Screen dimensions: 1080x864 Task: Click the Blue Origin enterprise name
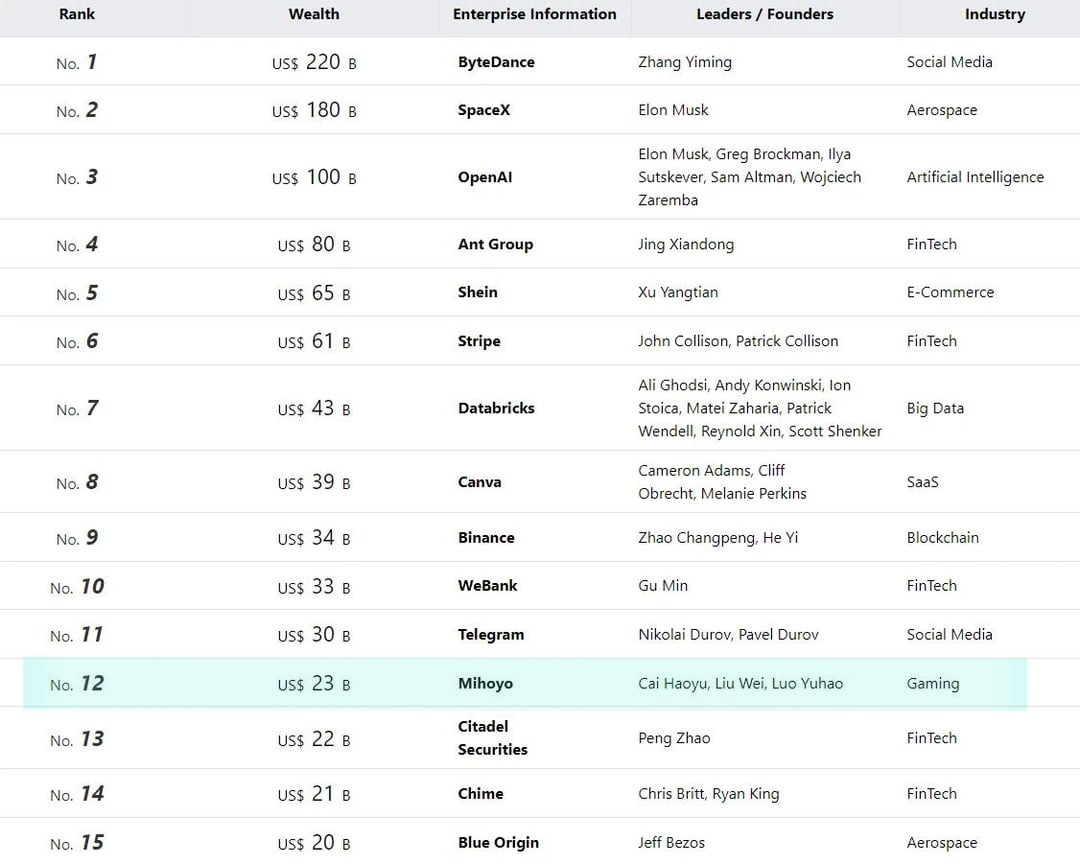[498, 843]
